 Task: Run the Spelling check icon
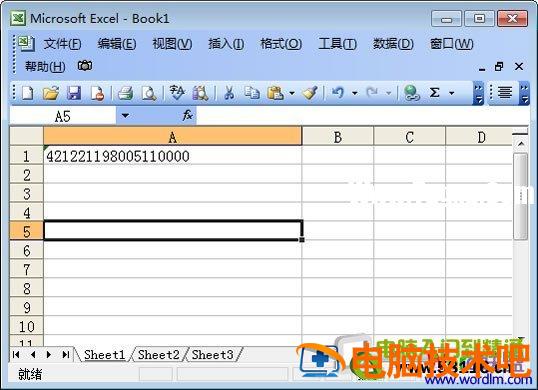pyautogui.click(x=177, y=93)
